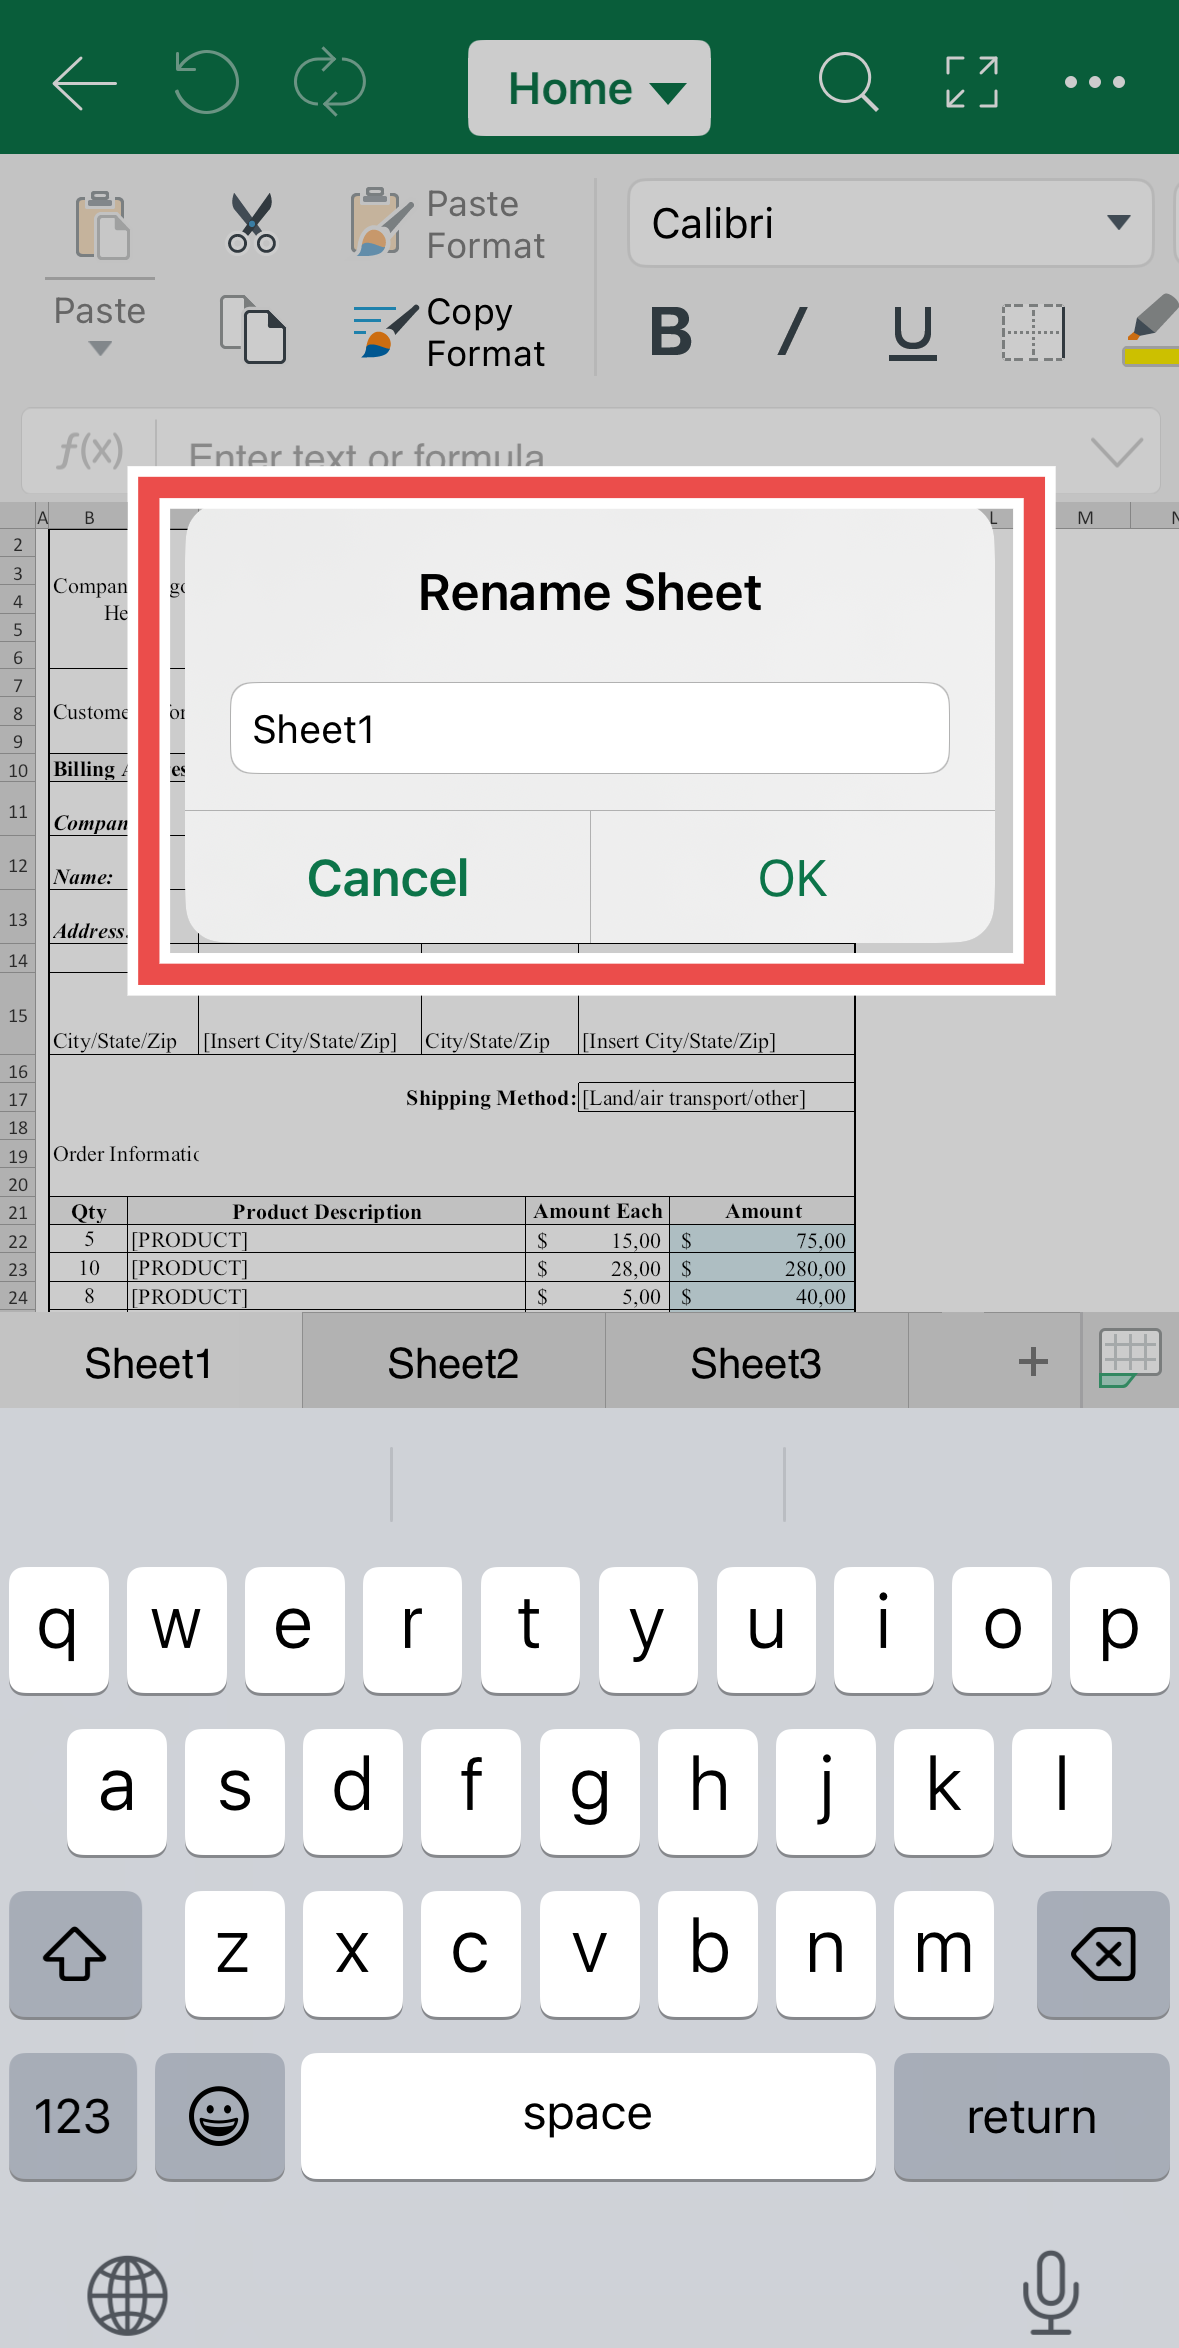The width and height of the screenshot is (1179, 2348).
Task: Click the f(x) function button
Action: pos(90,450)
